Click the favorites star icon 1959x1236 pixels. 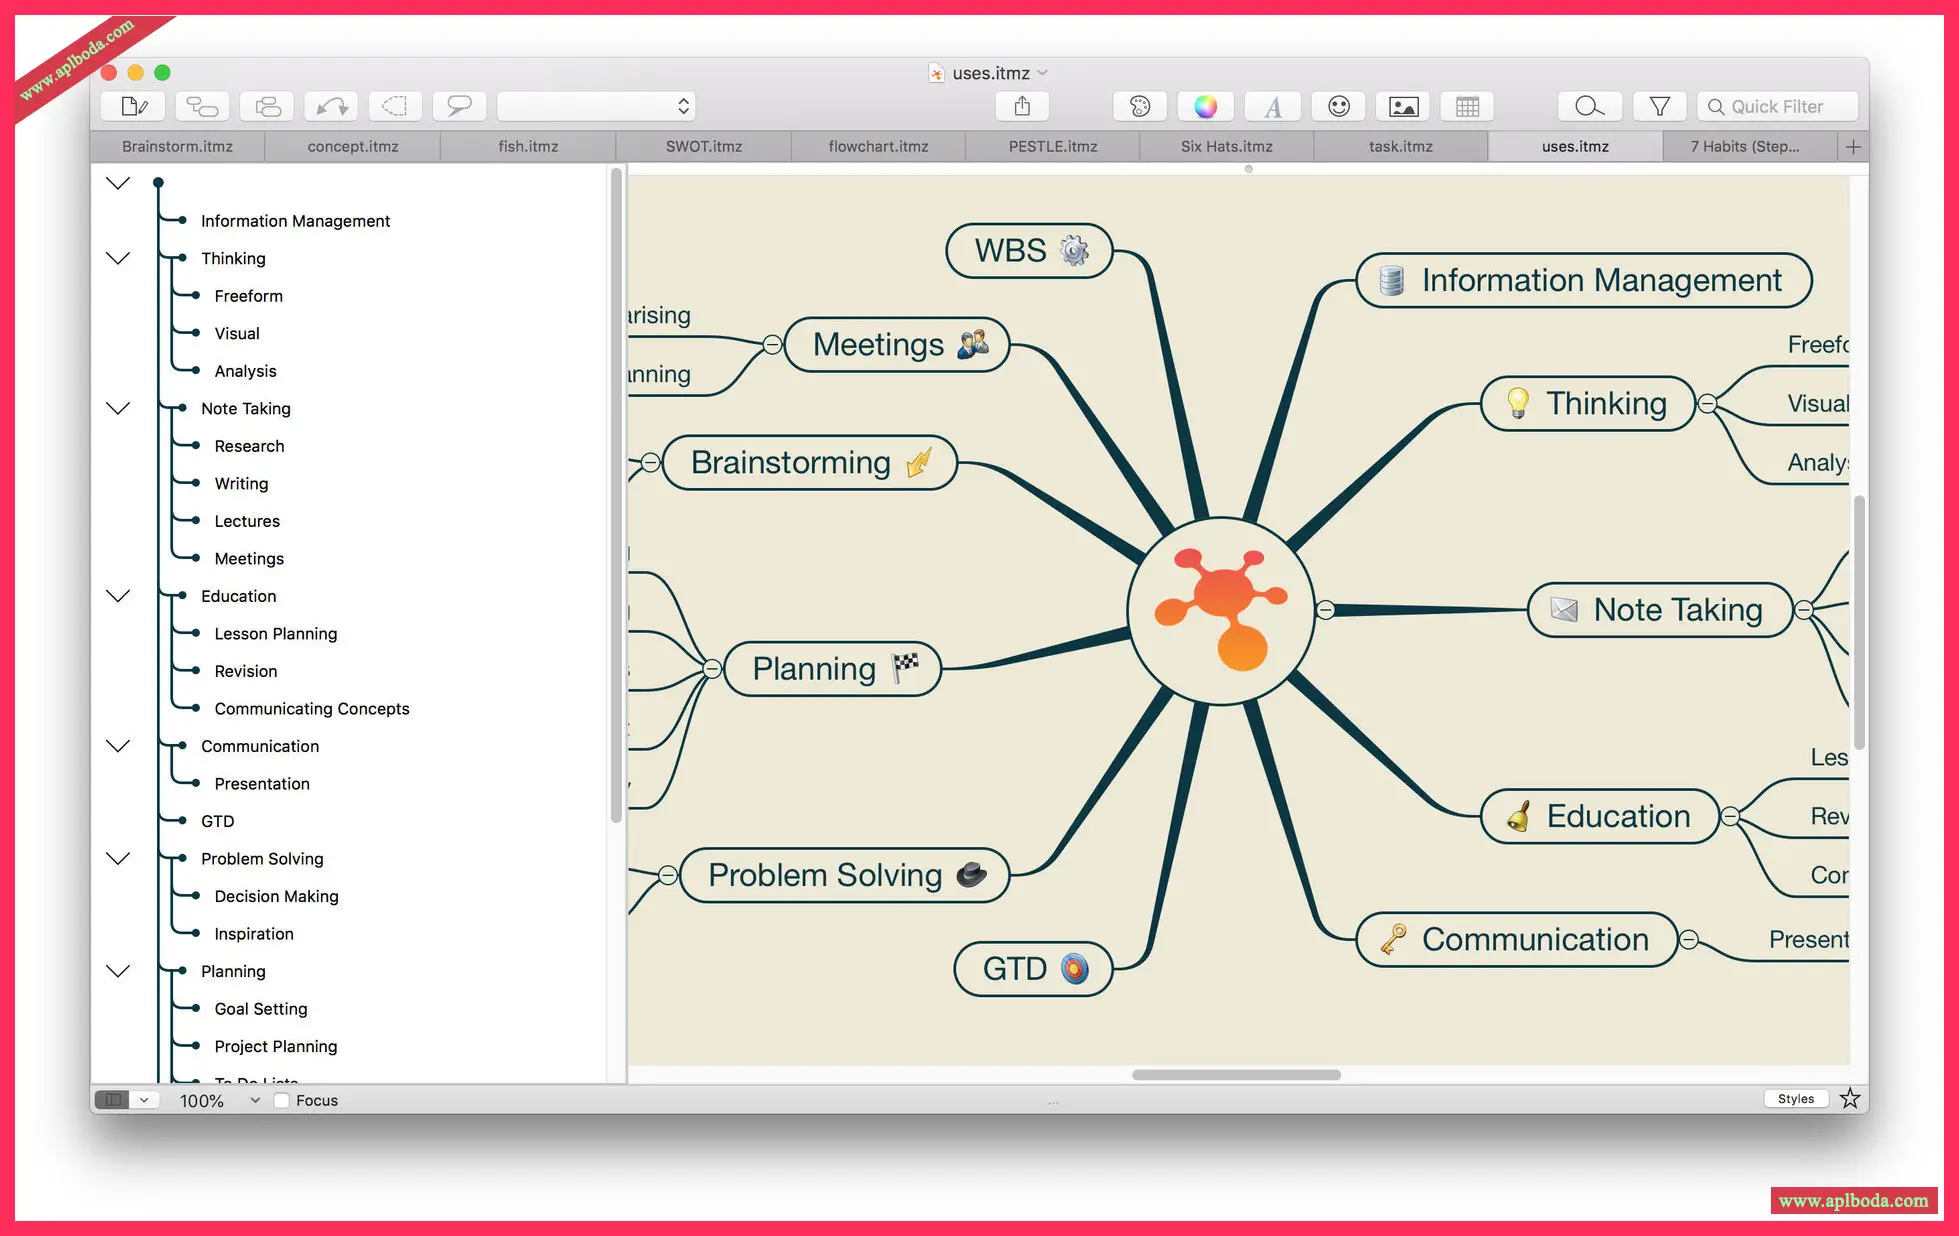pos(1850,1098)
